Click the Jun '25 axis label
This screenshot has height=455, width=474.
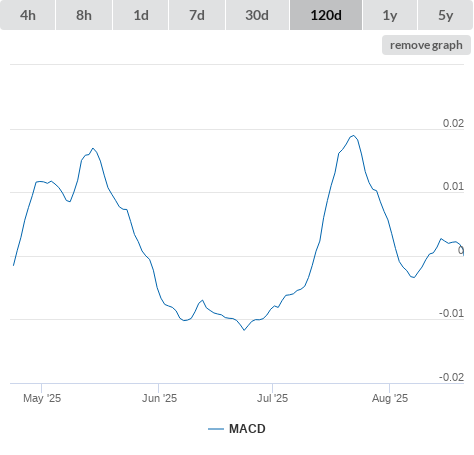(159, 398)
